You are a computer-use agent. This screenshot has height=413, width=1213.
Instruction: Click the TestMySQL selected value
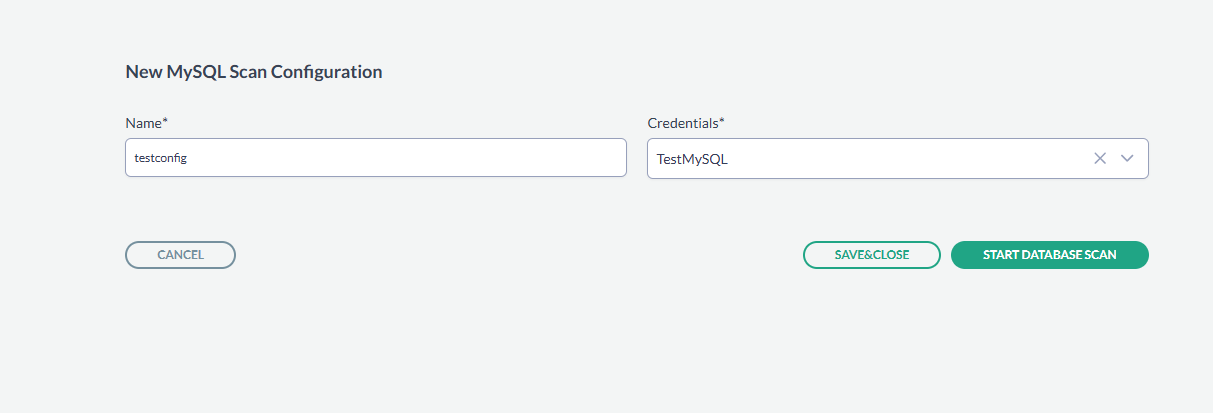click(692, 159)
